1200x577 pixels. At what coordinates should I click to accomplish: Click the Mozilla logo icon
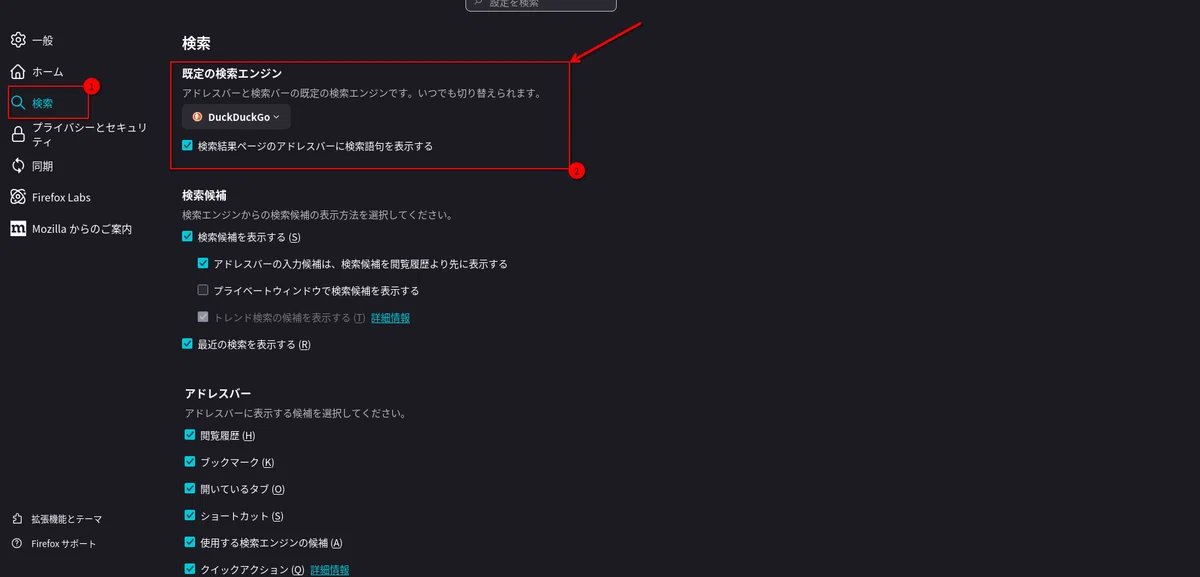[18, 229]
